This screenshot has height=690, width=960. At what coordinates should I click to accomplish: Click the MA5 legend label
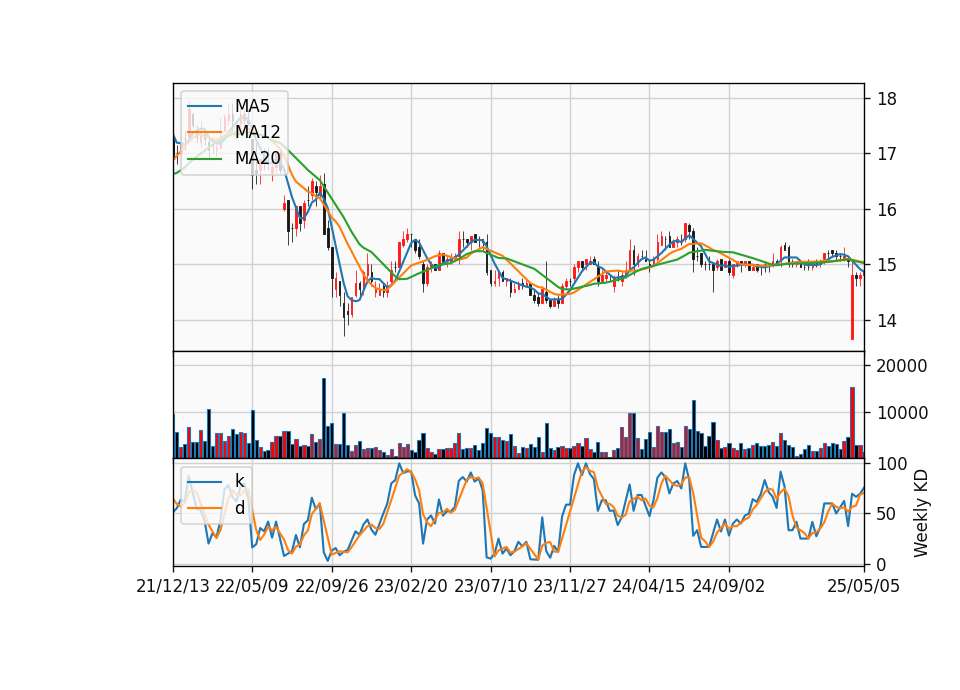(252, 106)
